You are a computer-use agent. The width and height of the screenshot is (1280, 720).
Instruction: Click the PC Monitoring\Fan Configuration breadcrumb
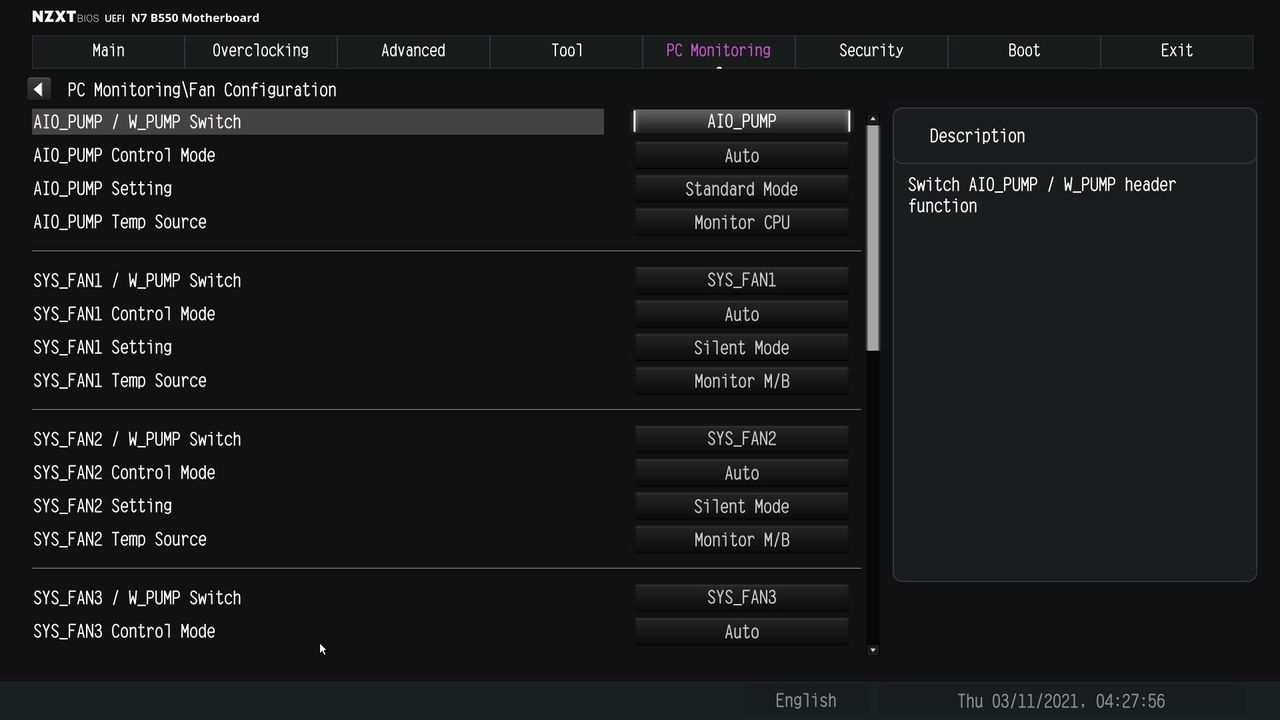pyautogui.click(x=202, y=90)
